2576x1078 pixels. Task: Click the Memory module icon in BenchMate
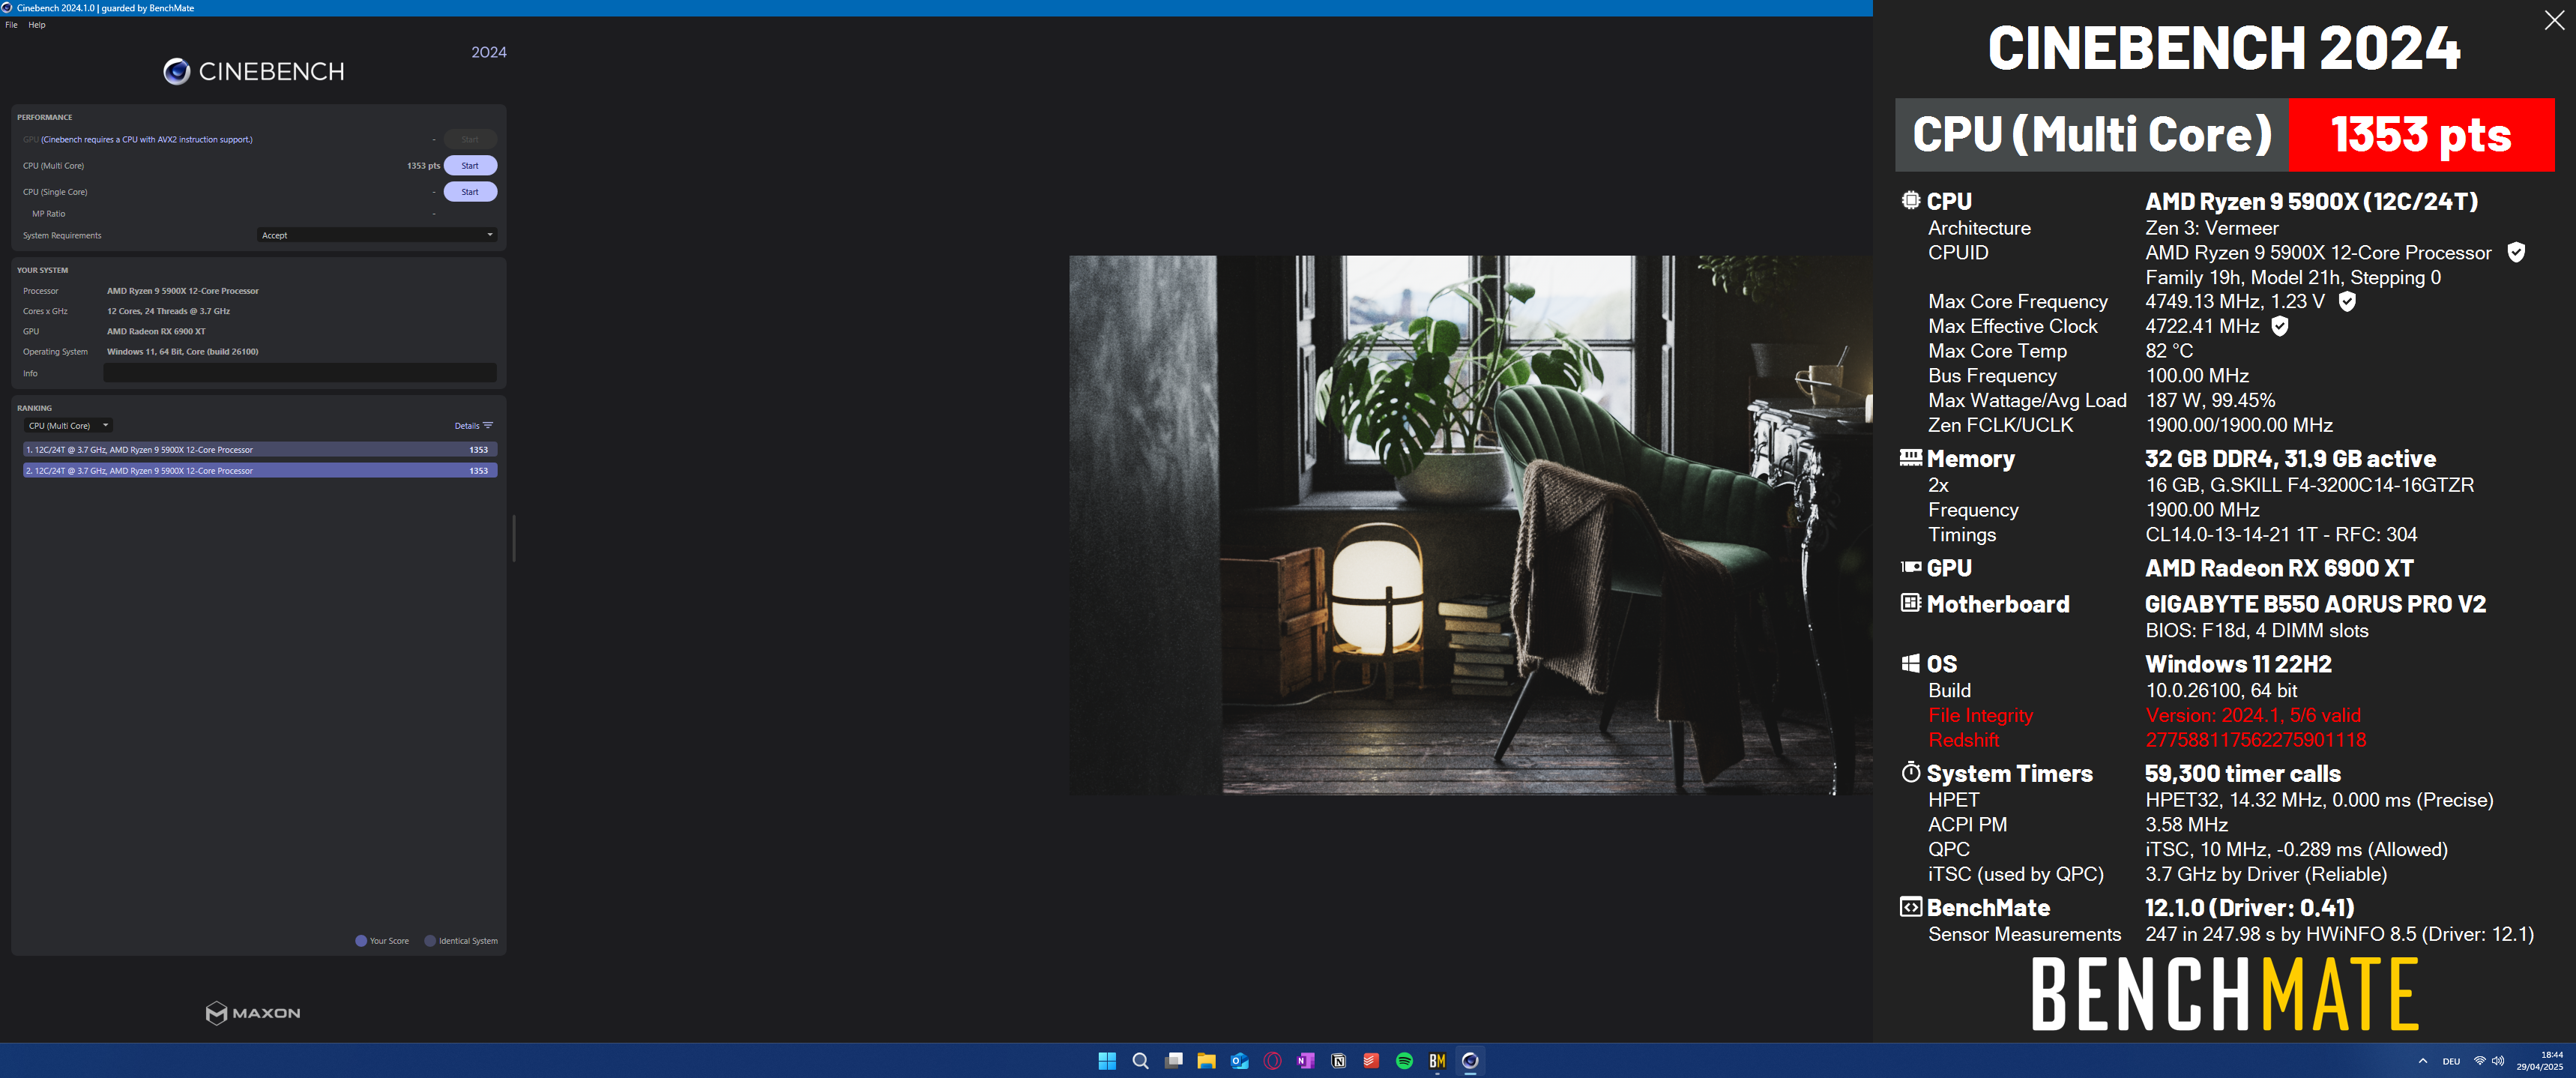1910,457
